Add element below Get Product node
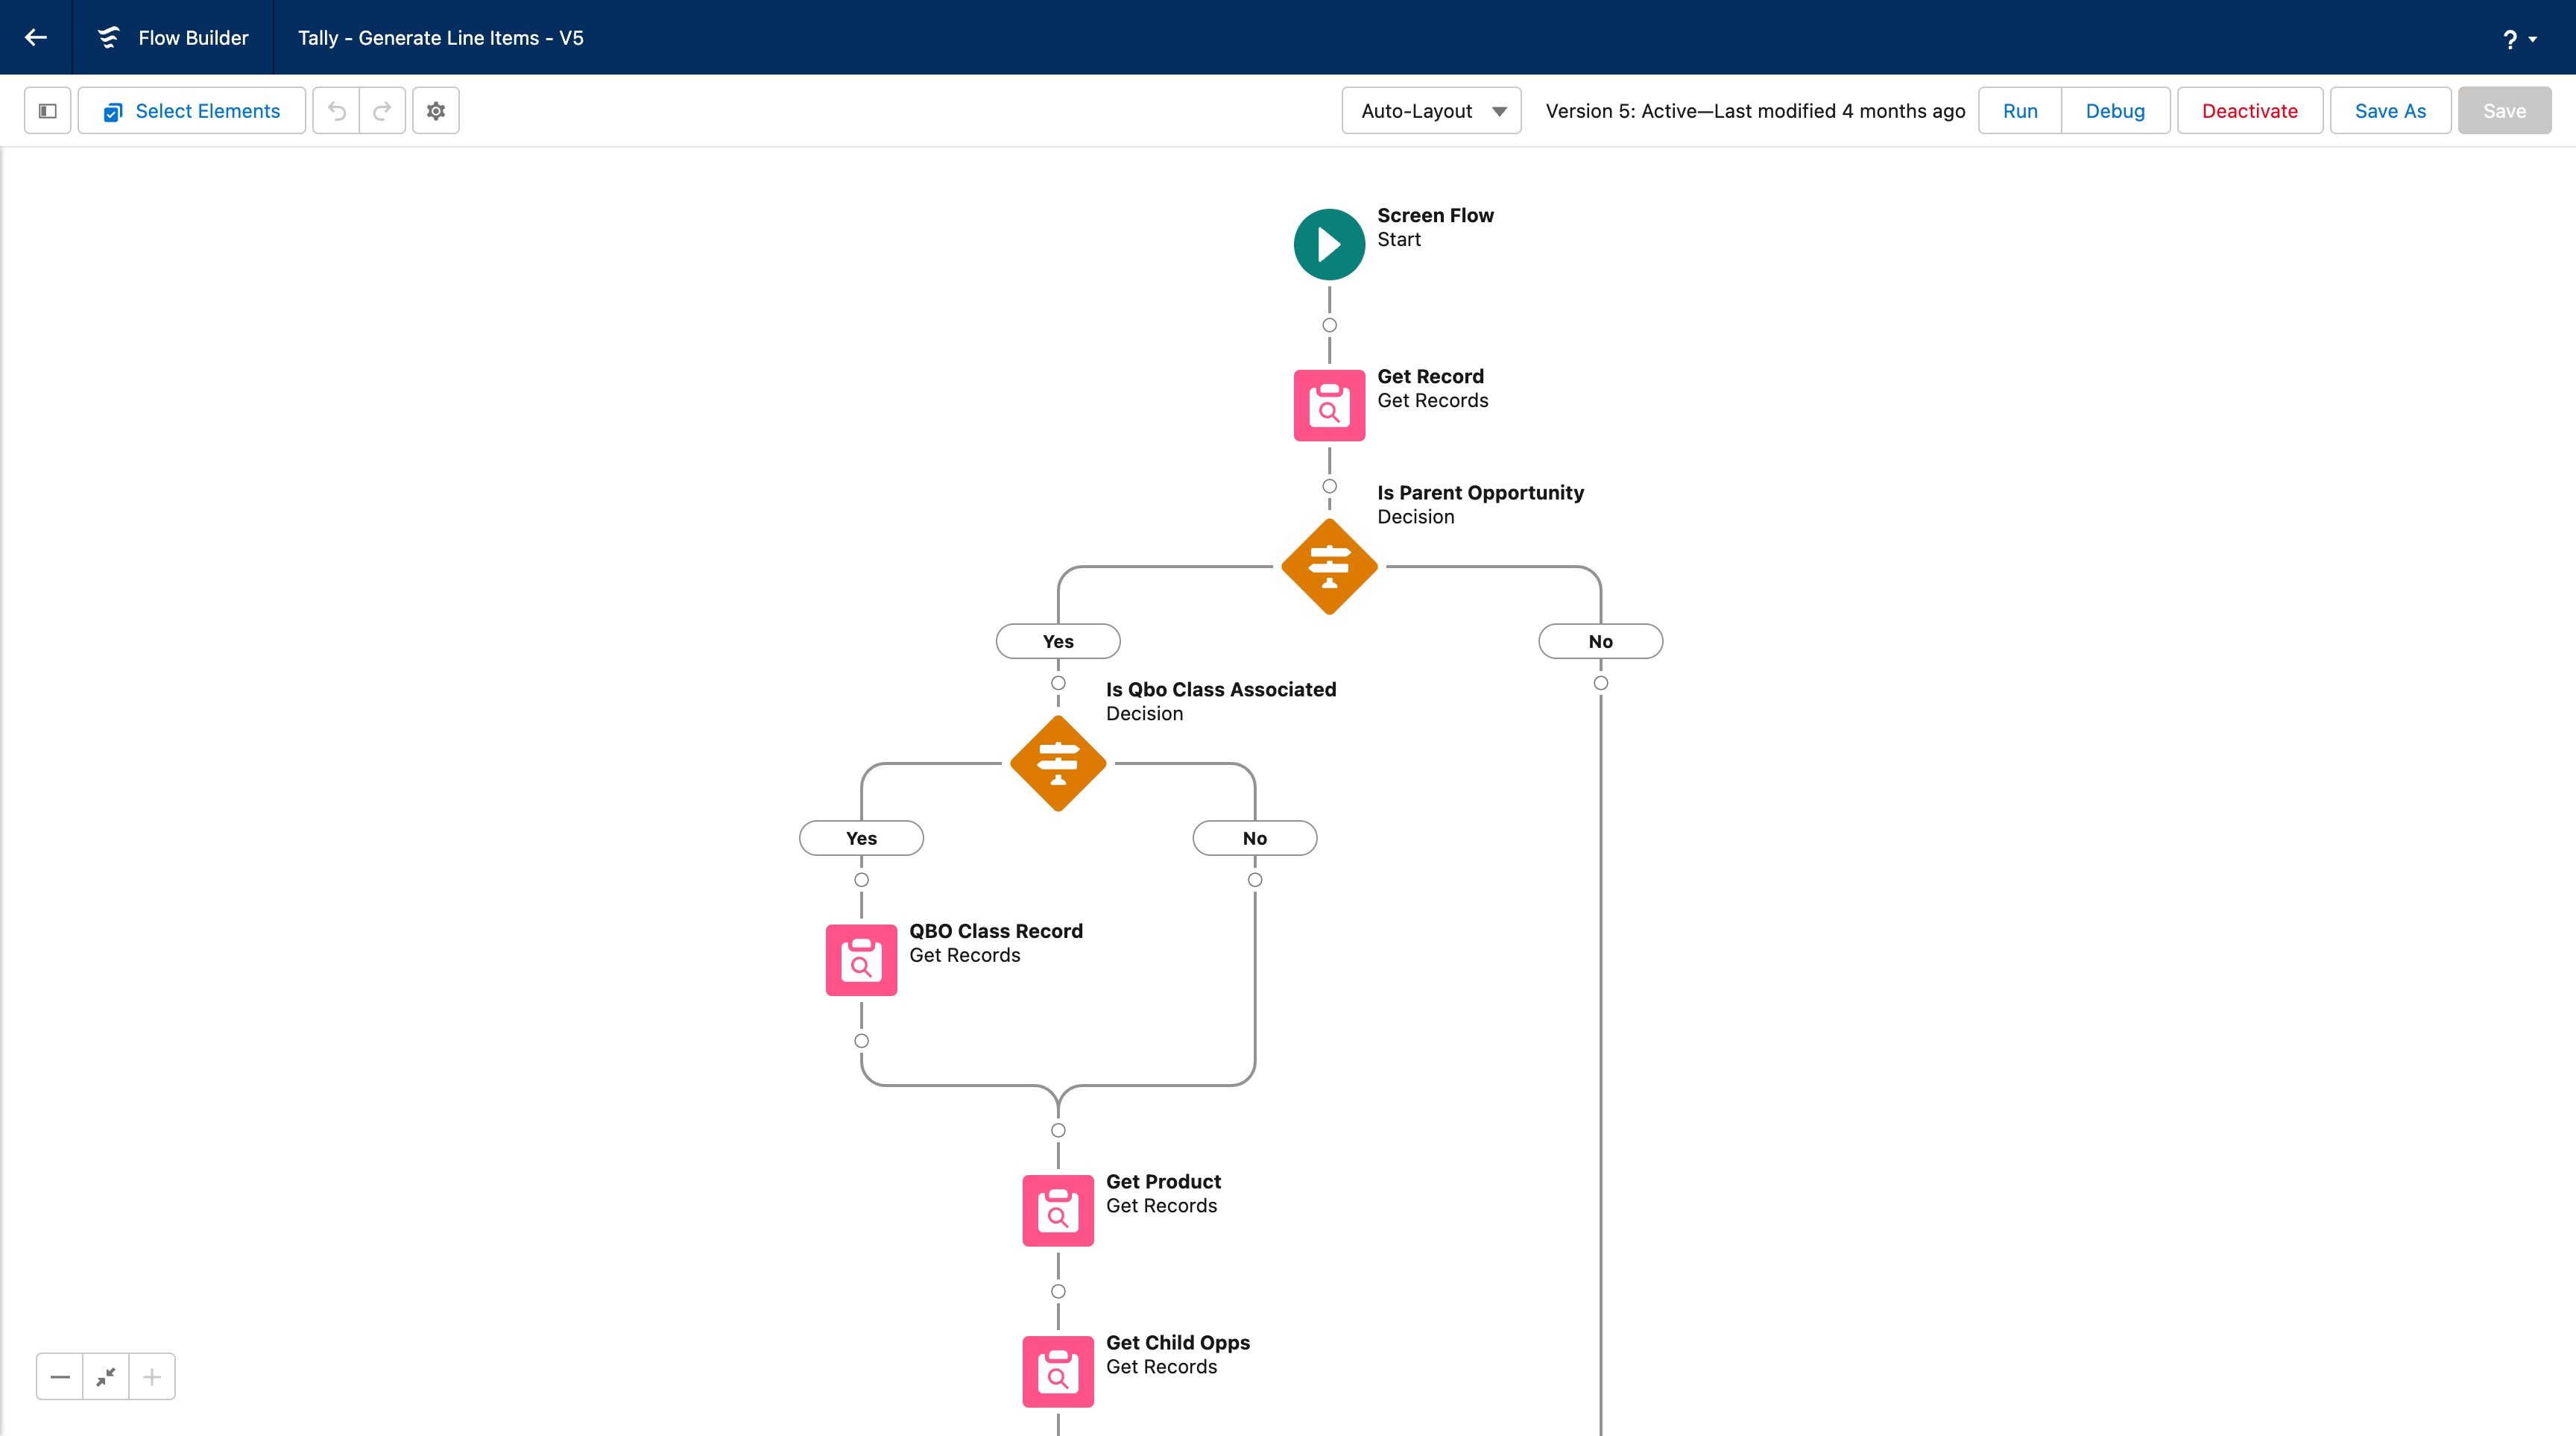Viewport: 2576px width, 1436px height. 1058,1292
